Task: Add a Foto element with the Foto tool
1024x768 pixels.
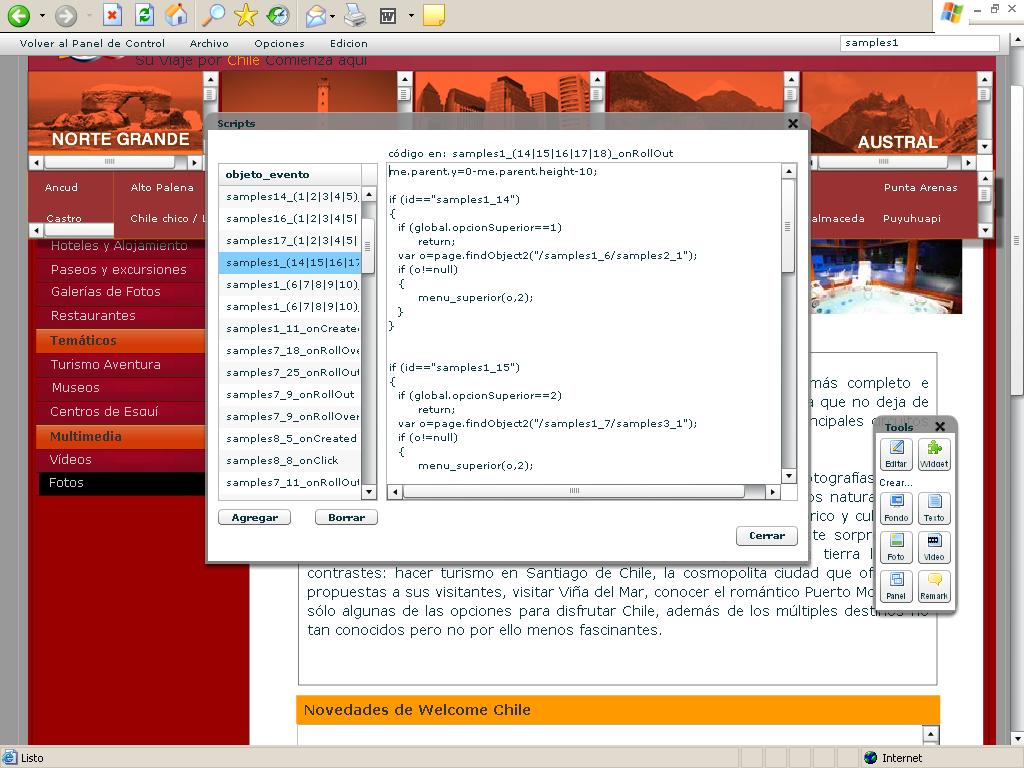Action: point(896,546)
